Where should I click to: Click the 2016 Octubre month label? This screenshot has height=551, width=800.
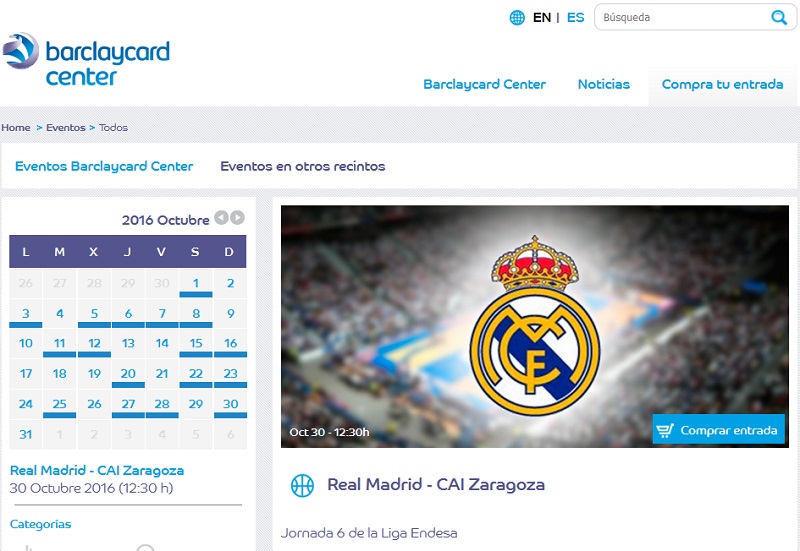coord(165,220)
